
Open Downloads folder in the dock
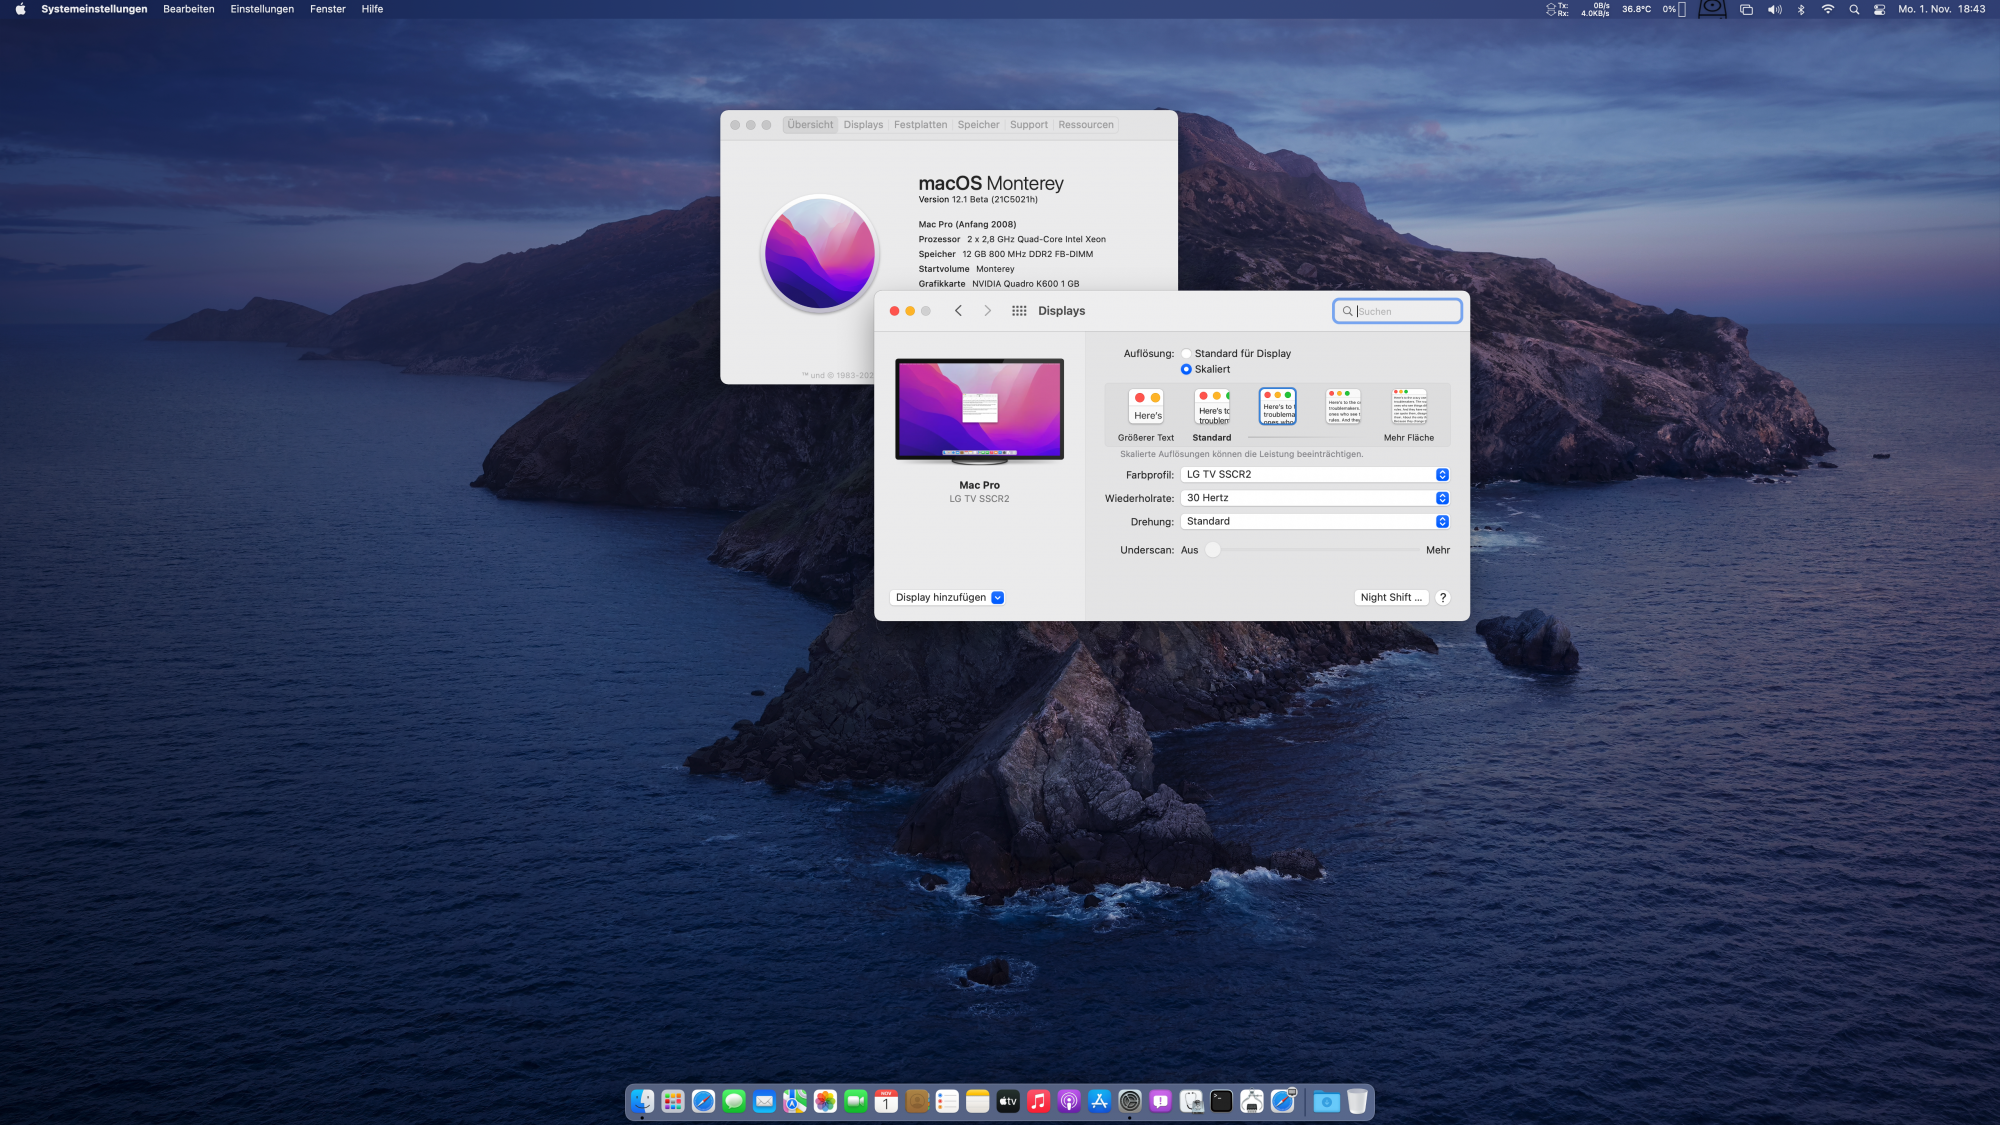pyautogui.click(x=1326, y=1101)
